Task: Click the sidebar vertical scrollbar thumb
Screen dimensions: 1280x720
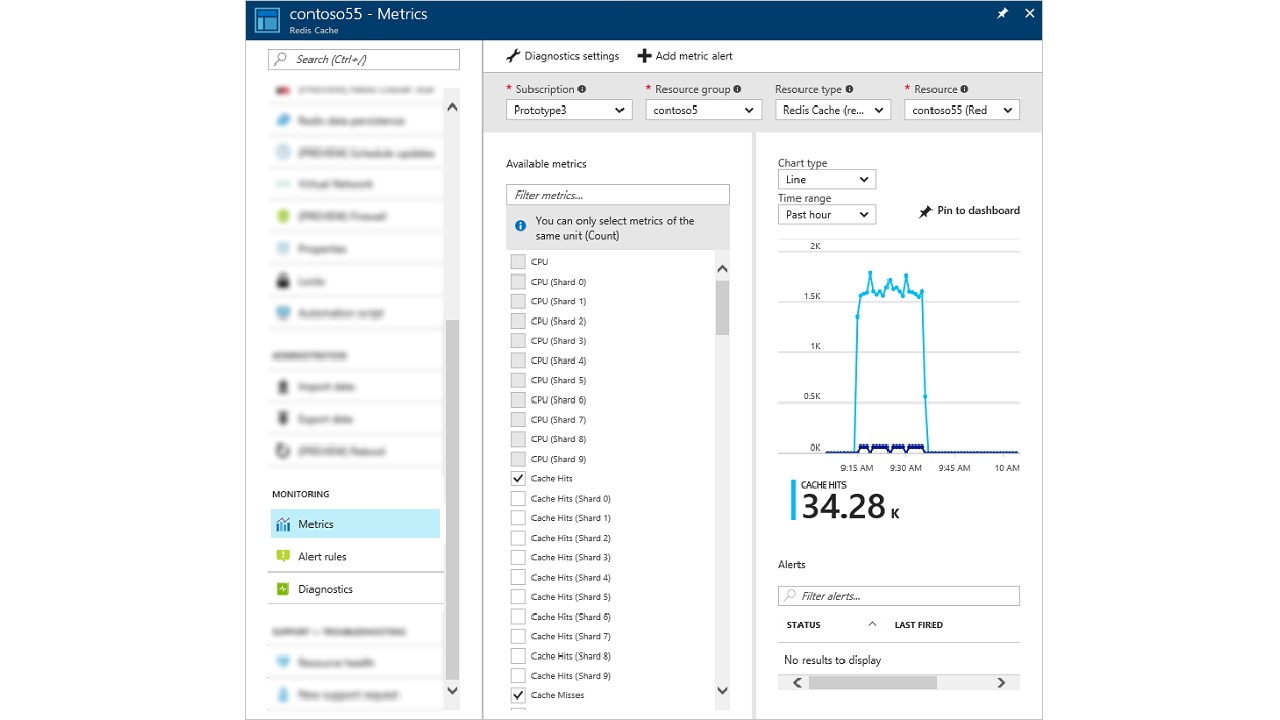Action: [452, 500]
